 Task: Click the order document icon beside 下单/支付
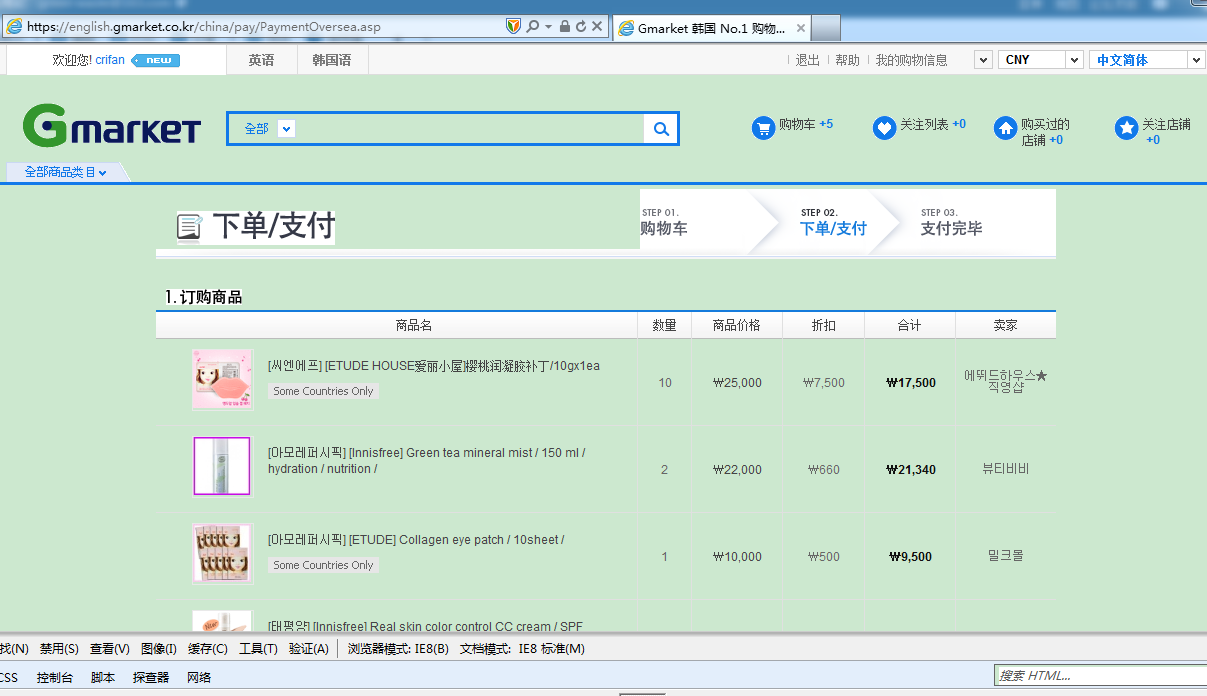190,227
